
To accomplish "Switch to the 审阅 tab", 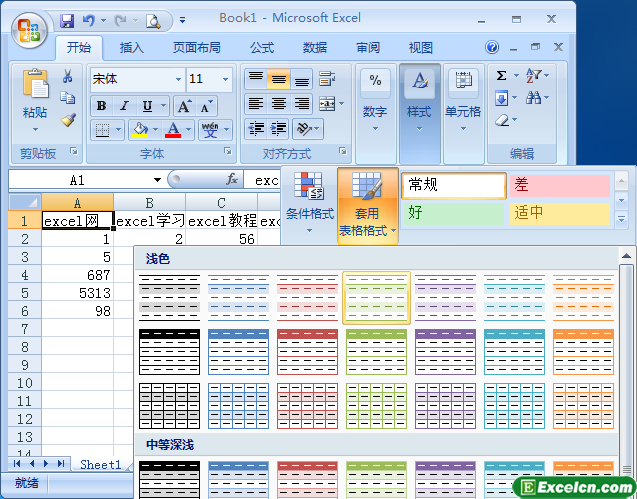I will tap(368, 48).
